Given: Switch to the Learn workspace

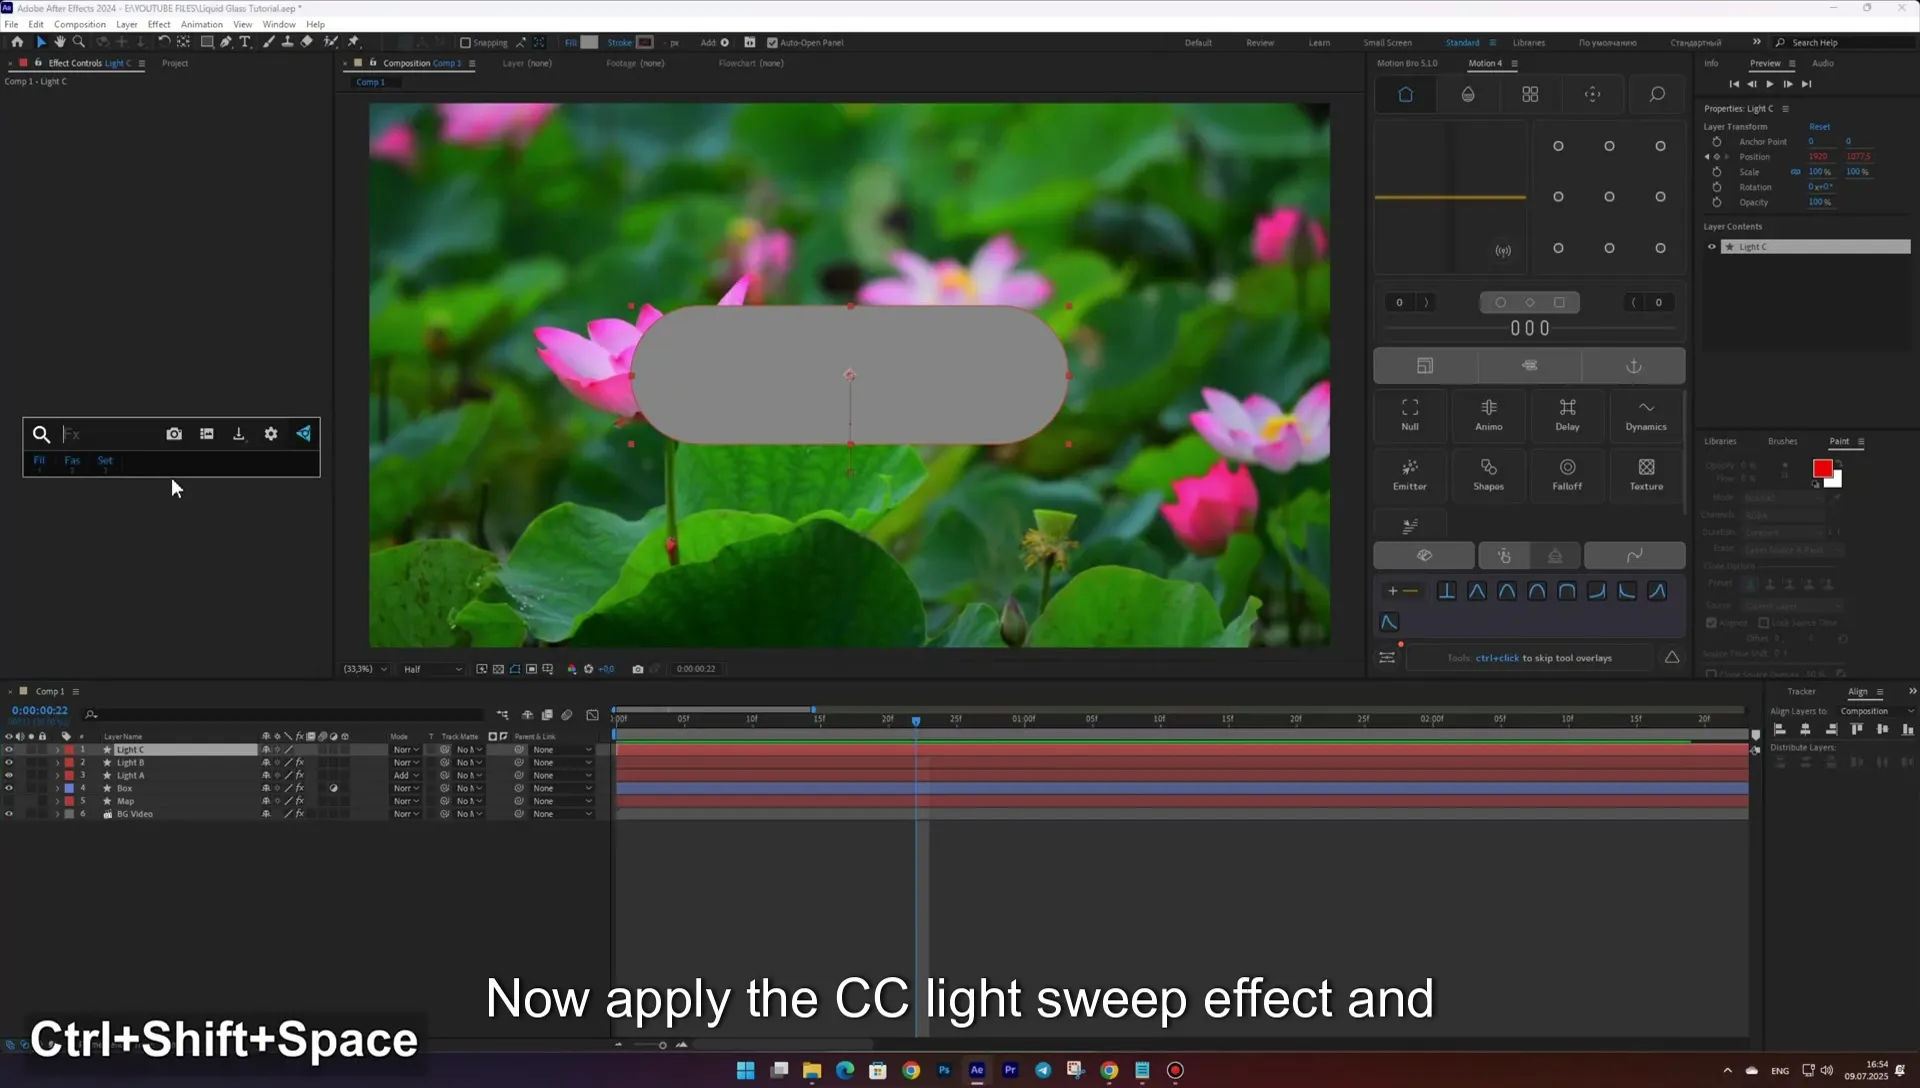Looking at the screenshot, I should coord(1319,43).
